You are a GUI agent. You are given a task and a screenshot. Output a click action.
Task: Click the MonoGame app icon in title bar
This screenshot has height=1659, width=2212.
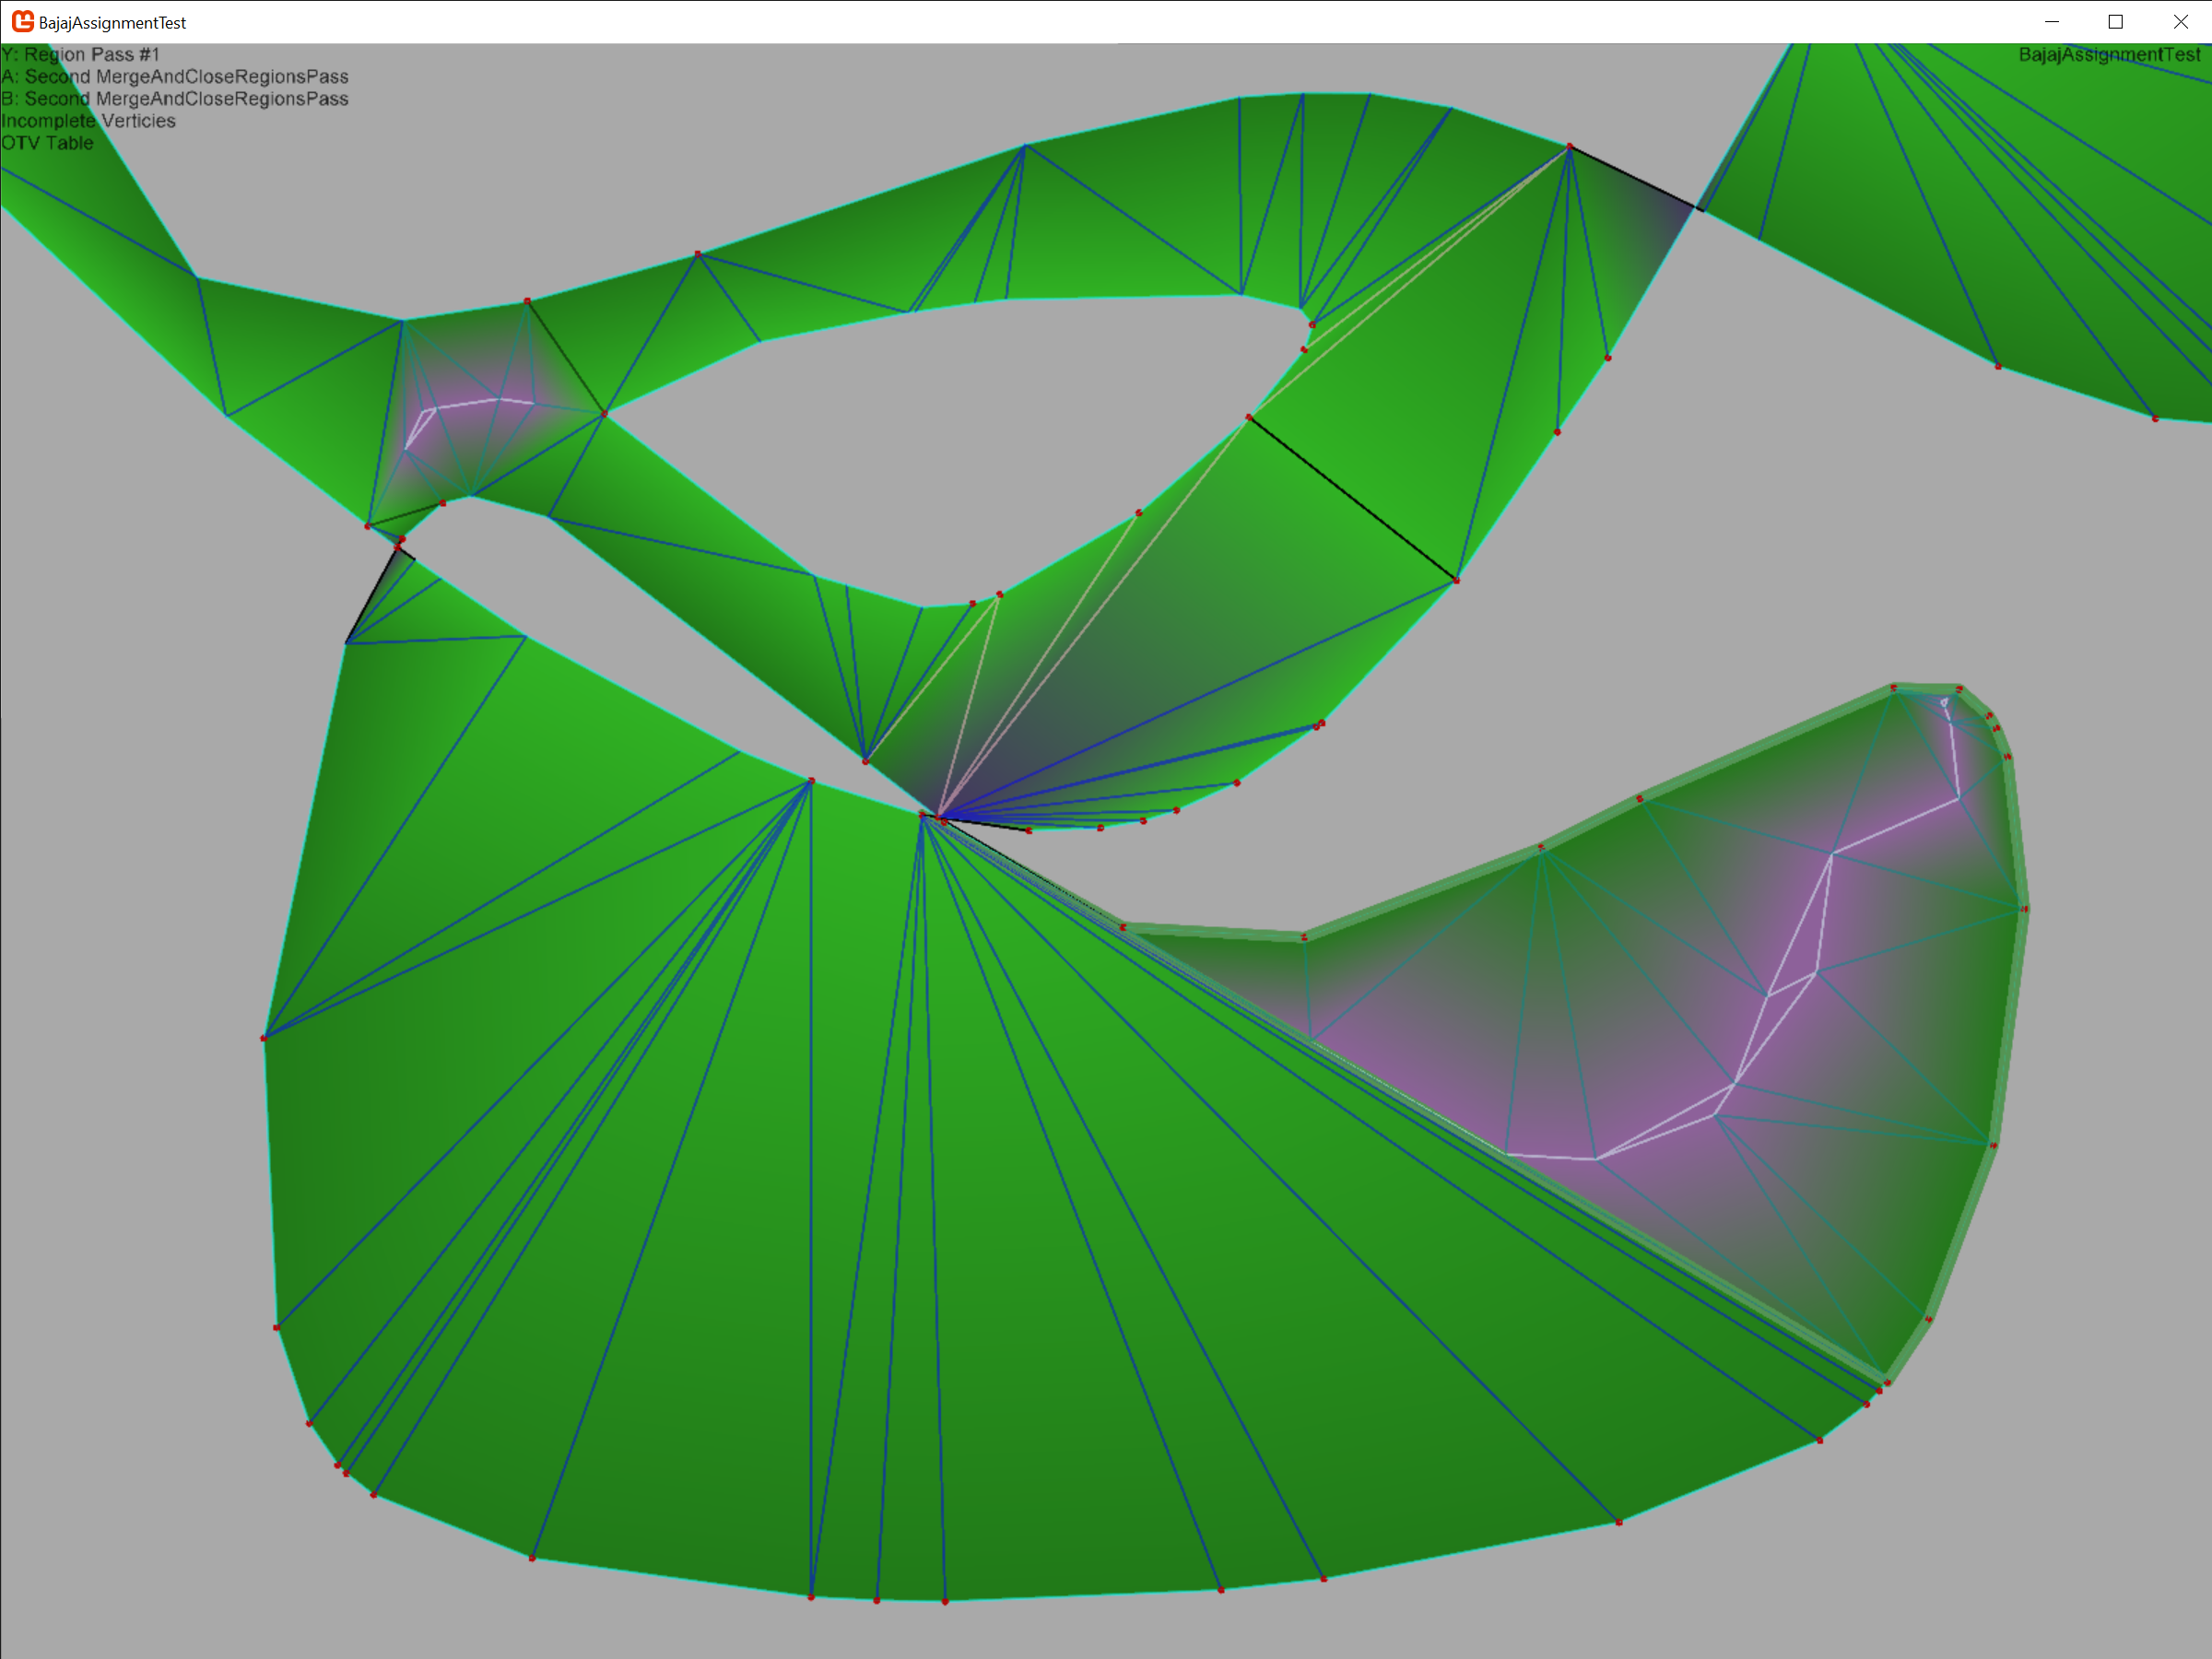click(x=22, y=21)
